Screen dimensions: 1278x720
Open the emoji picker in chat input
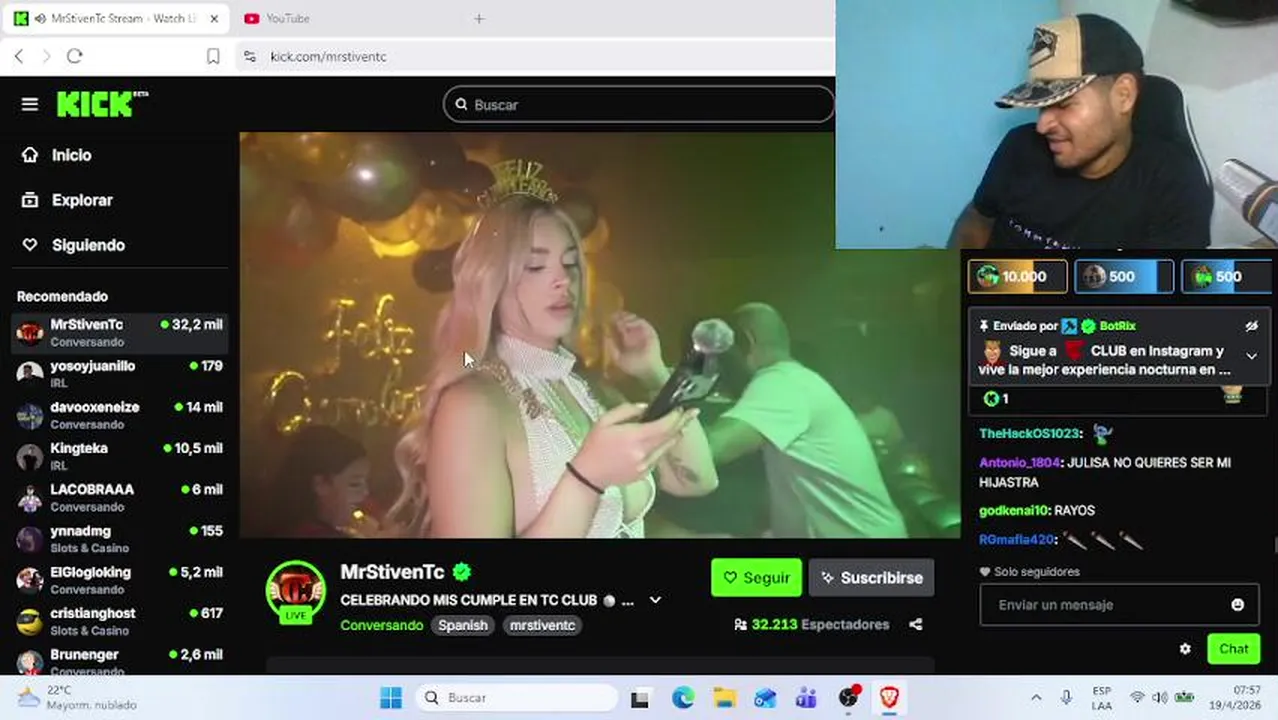[x=1237, y=604]
